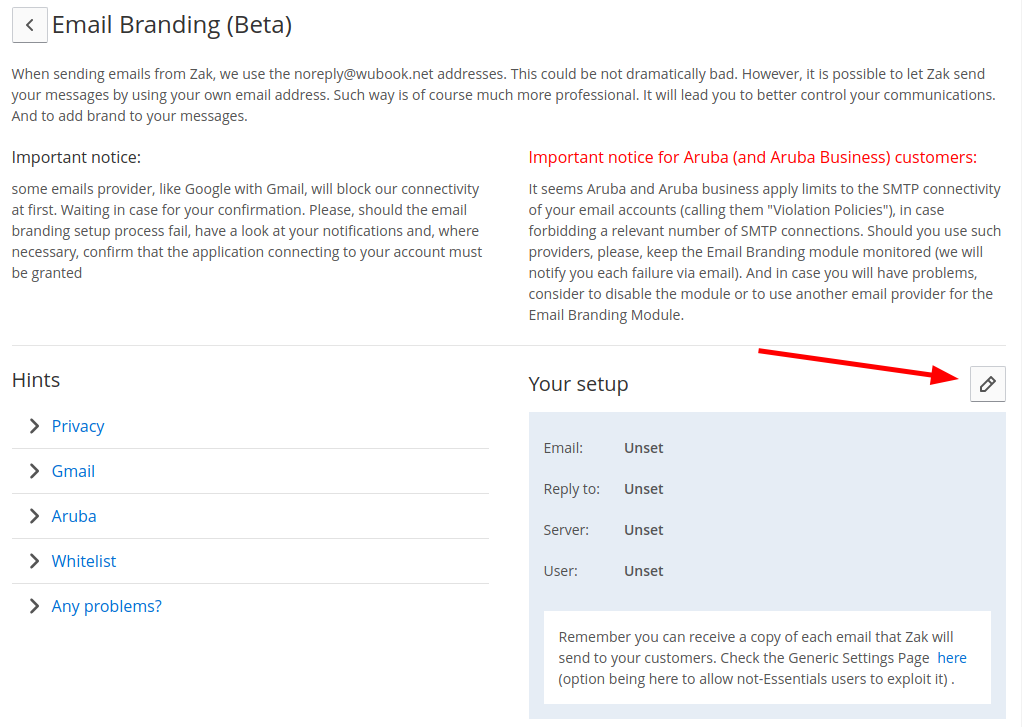1022x727 pixels.
Task: Click the Email Branding (Beta) title
Action: (x=172, y=25)
